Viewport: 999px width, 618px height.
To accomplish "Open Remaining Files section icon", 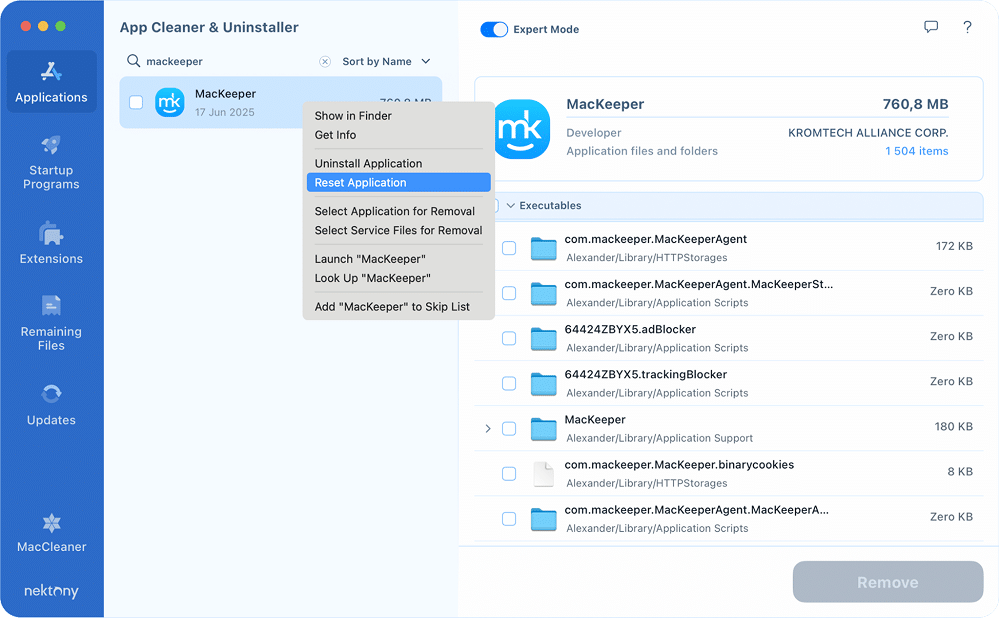I will (51, 306).
